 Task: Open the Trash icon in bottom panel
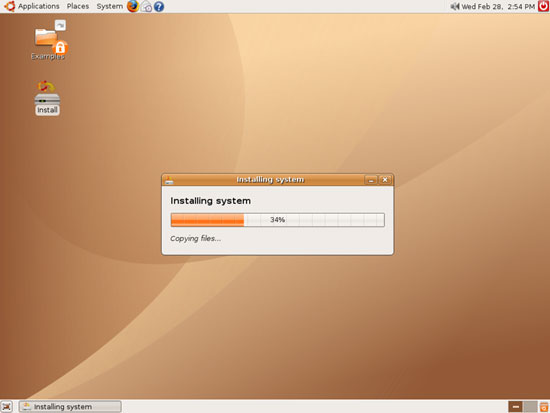point(544,407)
